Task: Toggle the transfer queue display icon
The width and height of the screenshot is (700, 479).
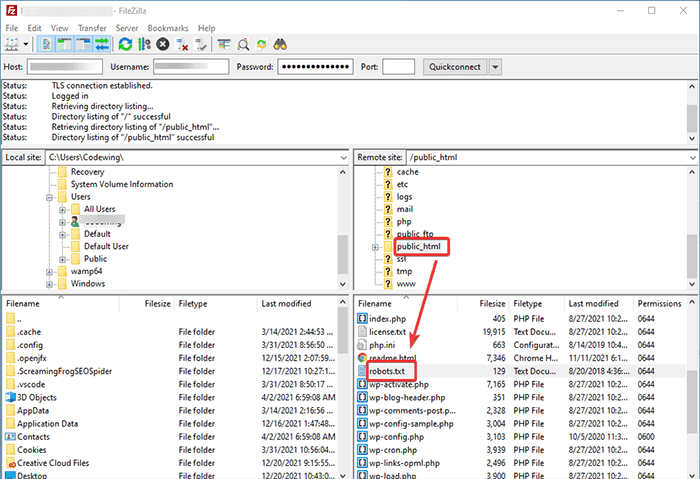Action: (x=100, y=45)
